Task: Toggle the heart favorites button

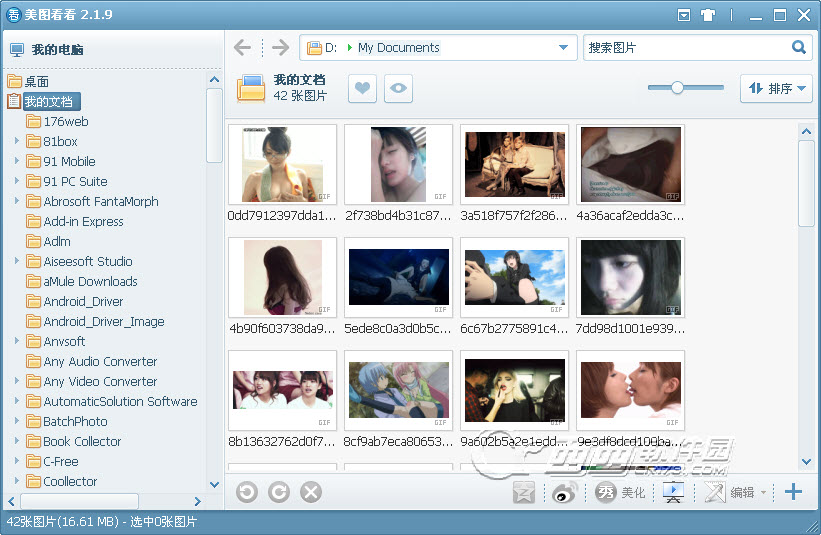Action: point(362,88)
